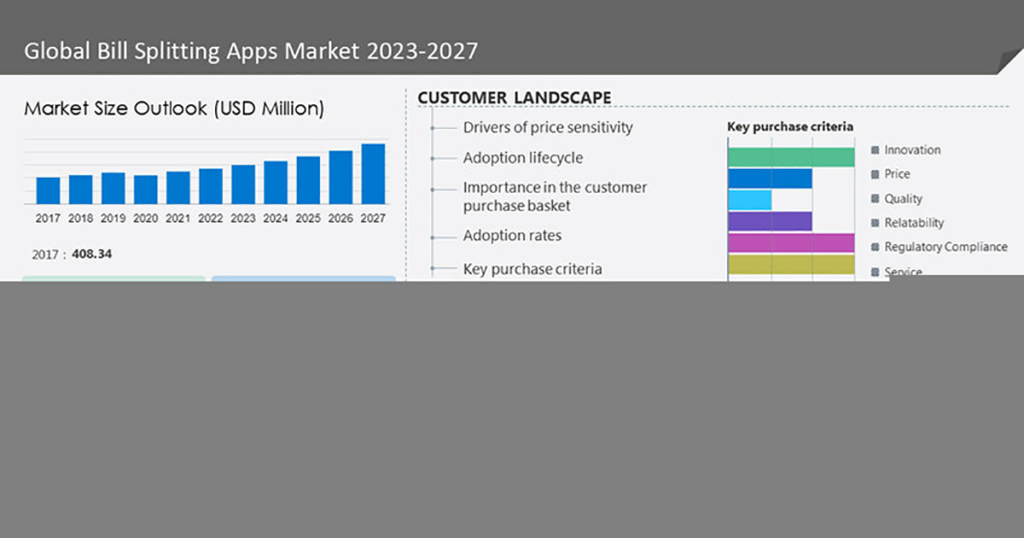Screen dimensions: 1024x538
Task: Select the green Innovation bar
Action: (790, 157)
